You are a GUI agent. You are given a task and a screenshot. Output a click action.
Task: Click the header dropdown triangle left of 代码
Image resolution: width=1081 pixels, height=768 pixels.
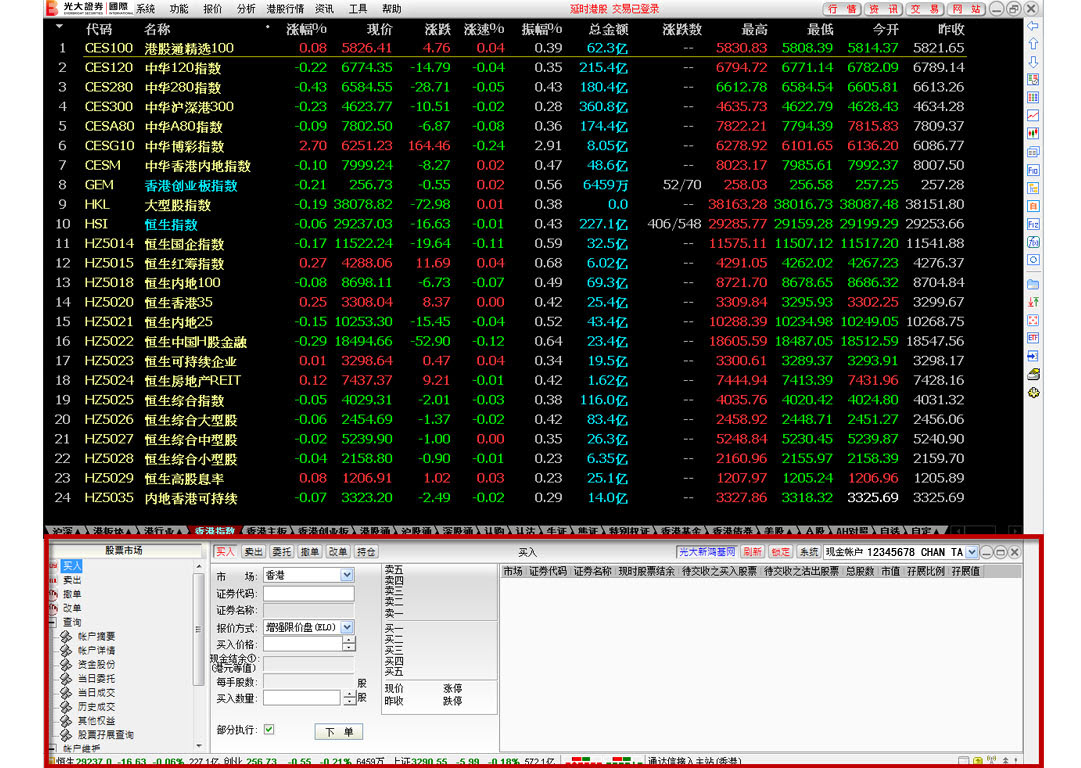(x=59, y=27)
